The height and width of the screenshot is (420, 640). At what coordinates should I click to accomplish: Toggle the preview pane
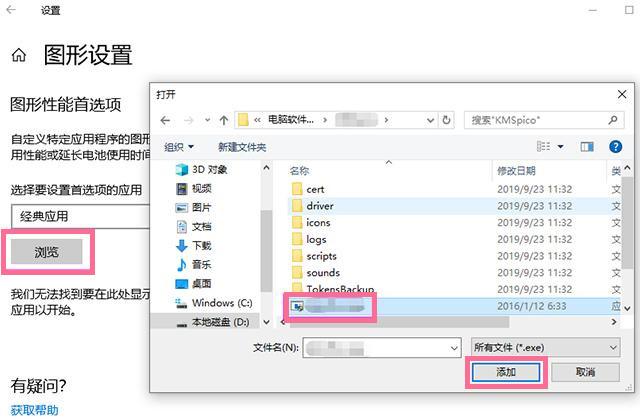coord(587,147)
